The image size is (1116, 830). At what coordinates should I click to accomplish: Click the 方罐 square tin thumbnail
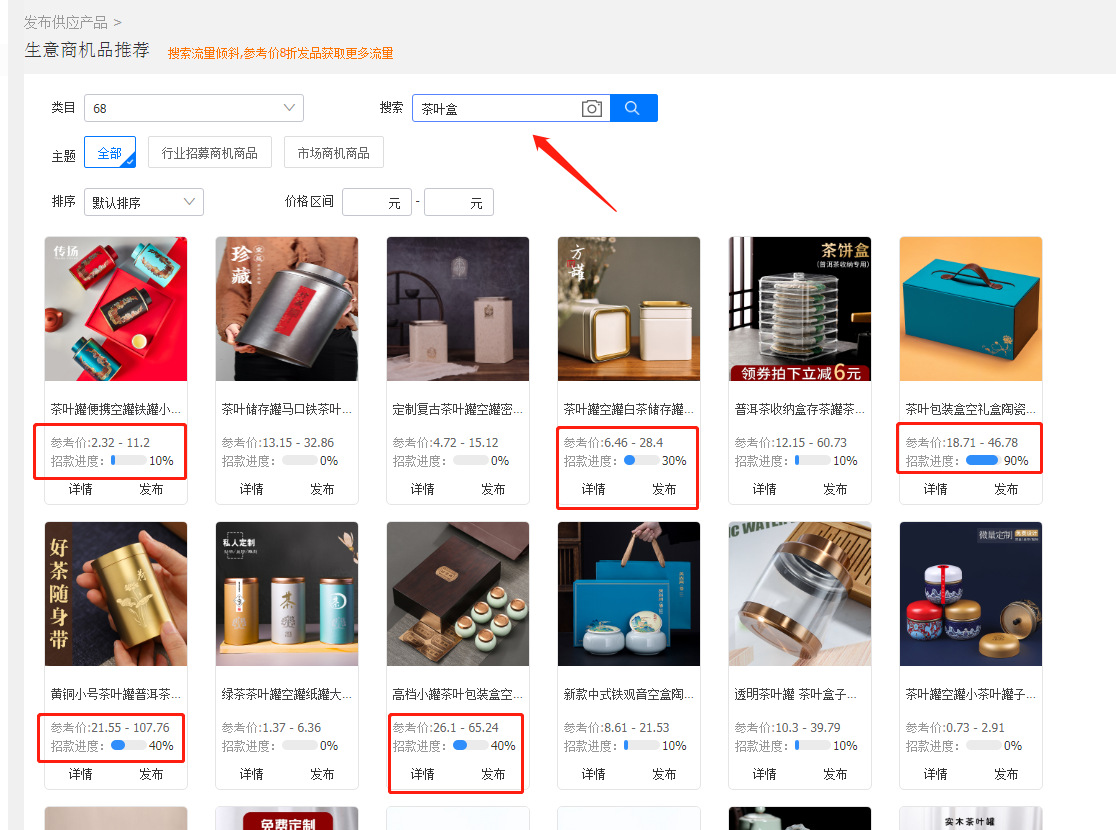click(628, 309)
